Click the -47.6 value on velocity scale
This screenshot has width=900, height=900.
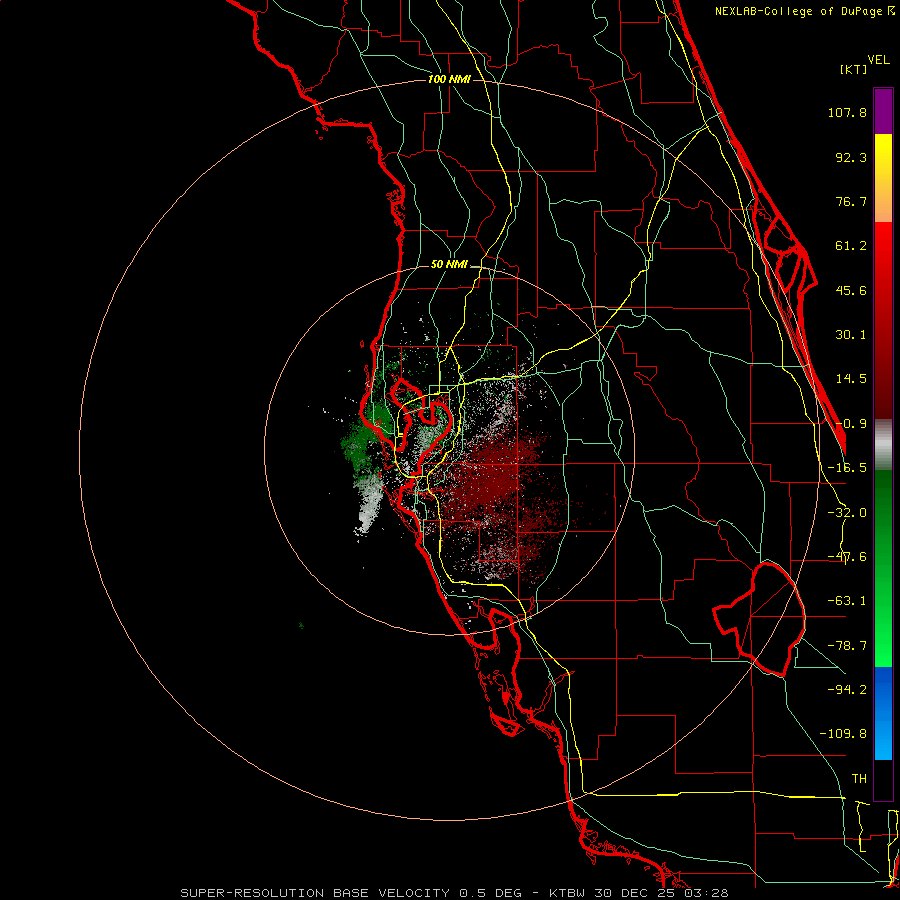click(x=847, y=557)
